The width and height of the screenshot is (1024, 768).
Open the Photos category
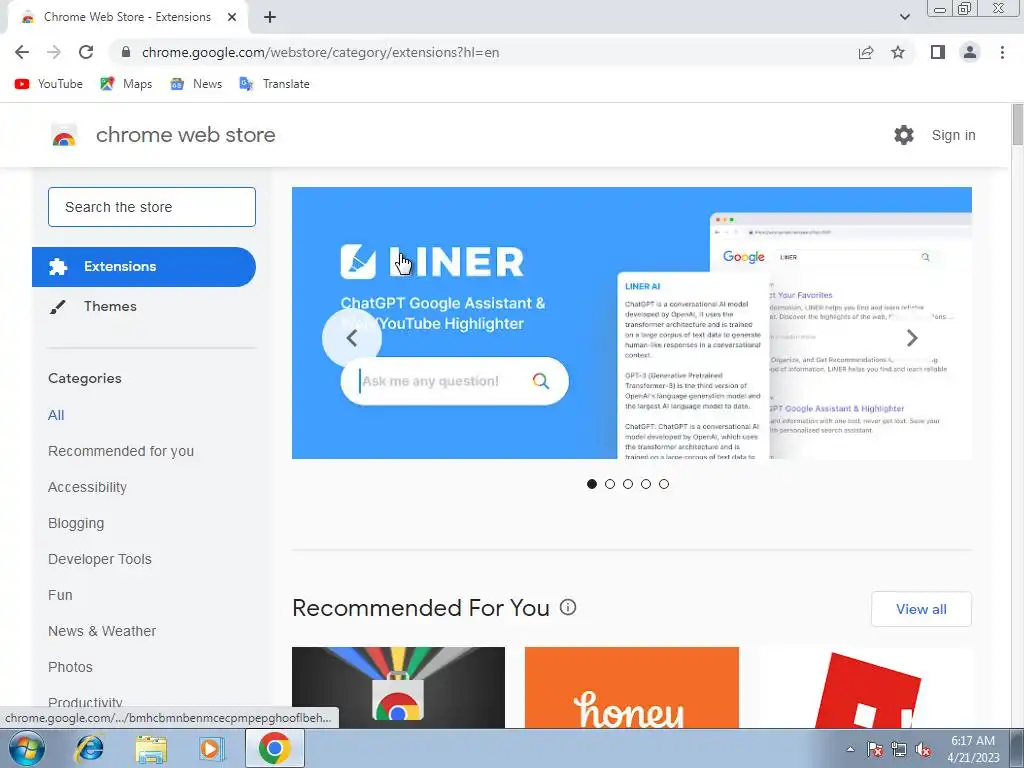pyautogui.click(x=71, y=667)
